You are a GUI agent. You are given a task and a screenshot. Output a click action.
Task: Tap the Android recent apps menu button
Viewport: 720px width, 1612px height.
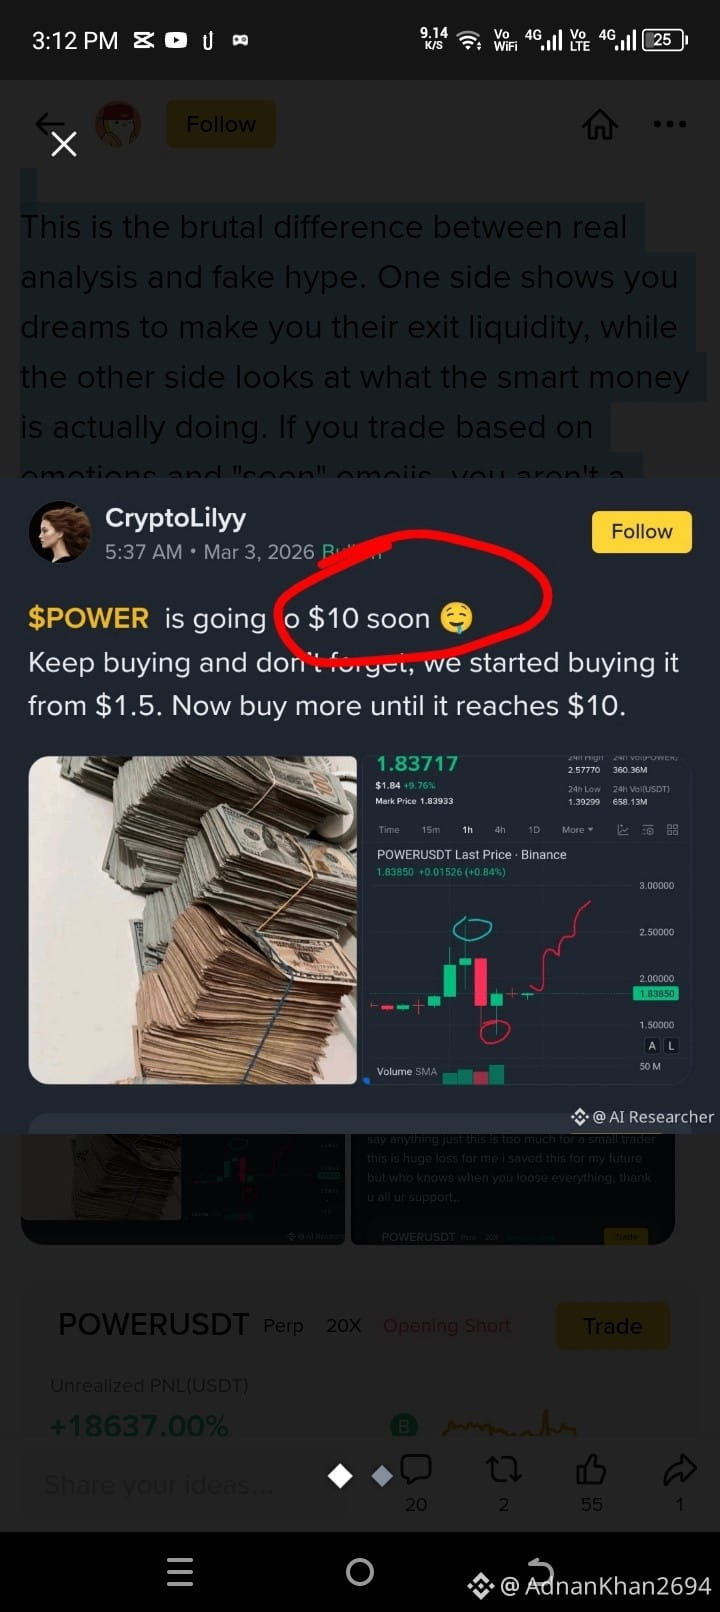tap(180, 1572)
